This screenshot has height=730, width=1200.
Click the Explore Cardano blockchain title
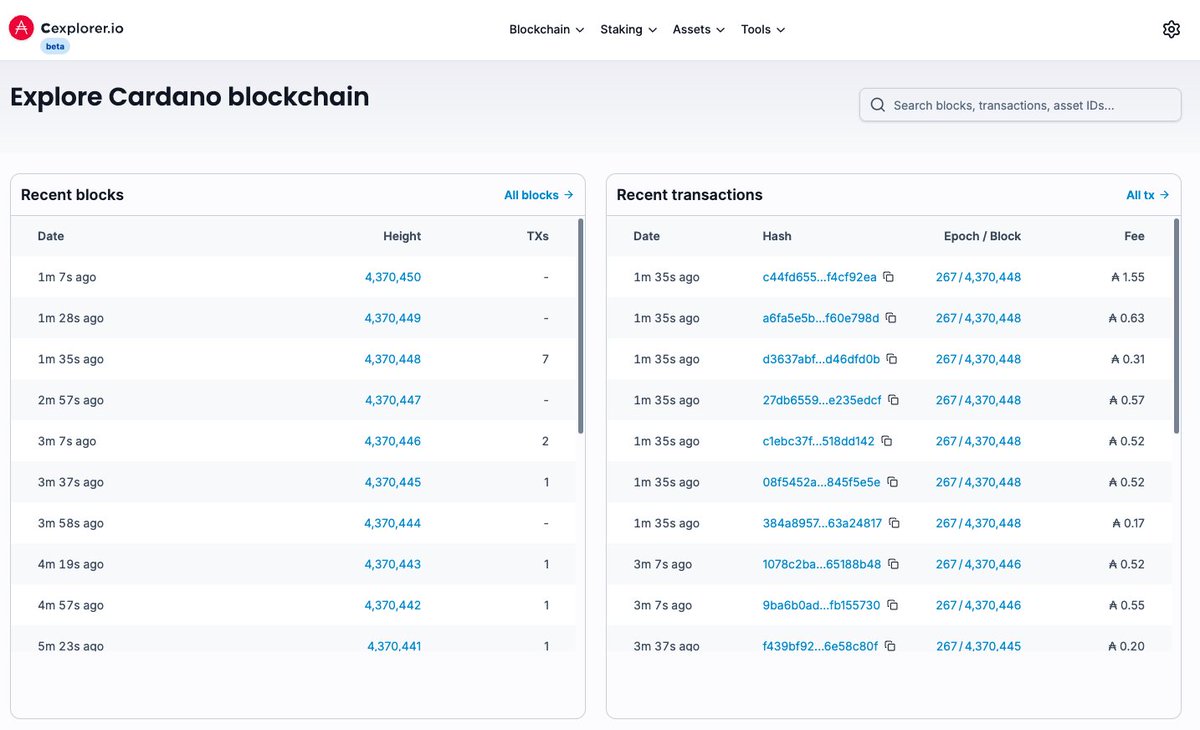190,97
